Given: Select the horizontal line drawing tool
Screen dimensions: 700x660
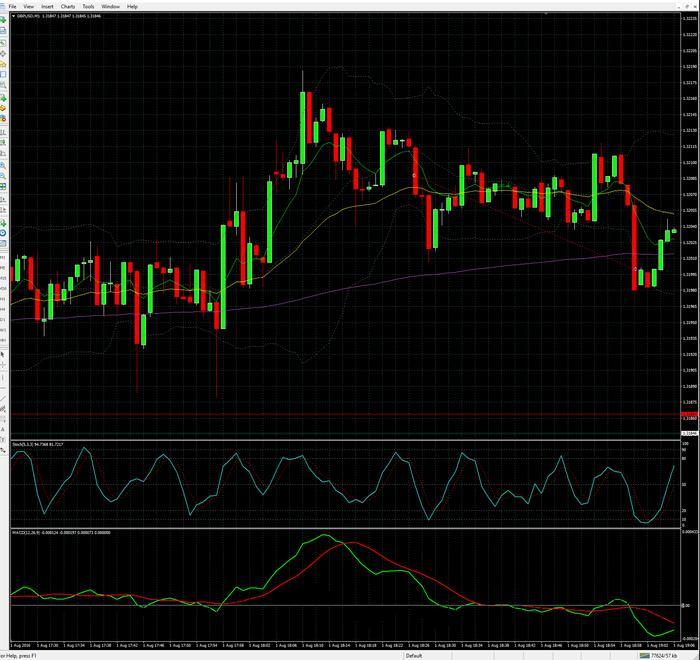Looking at the screenshot, I should 3,388.
